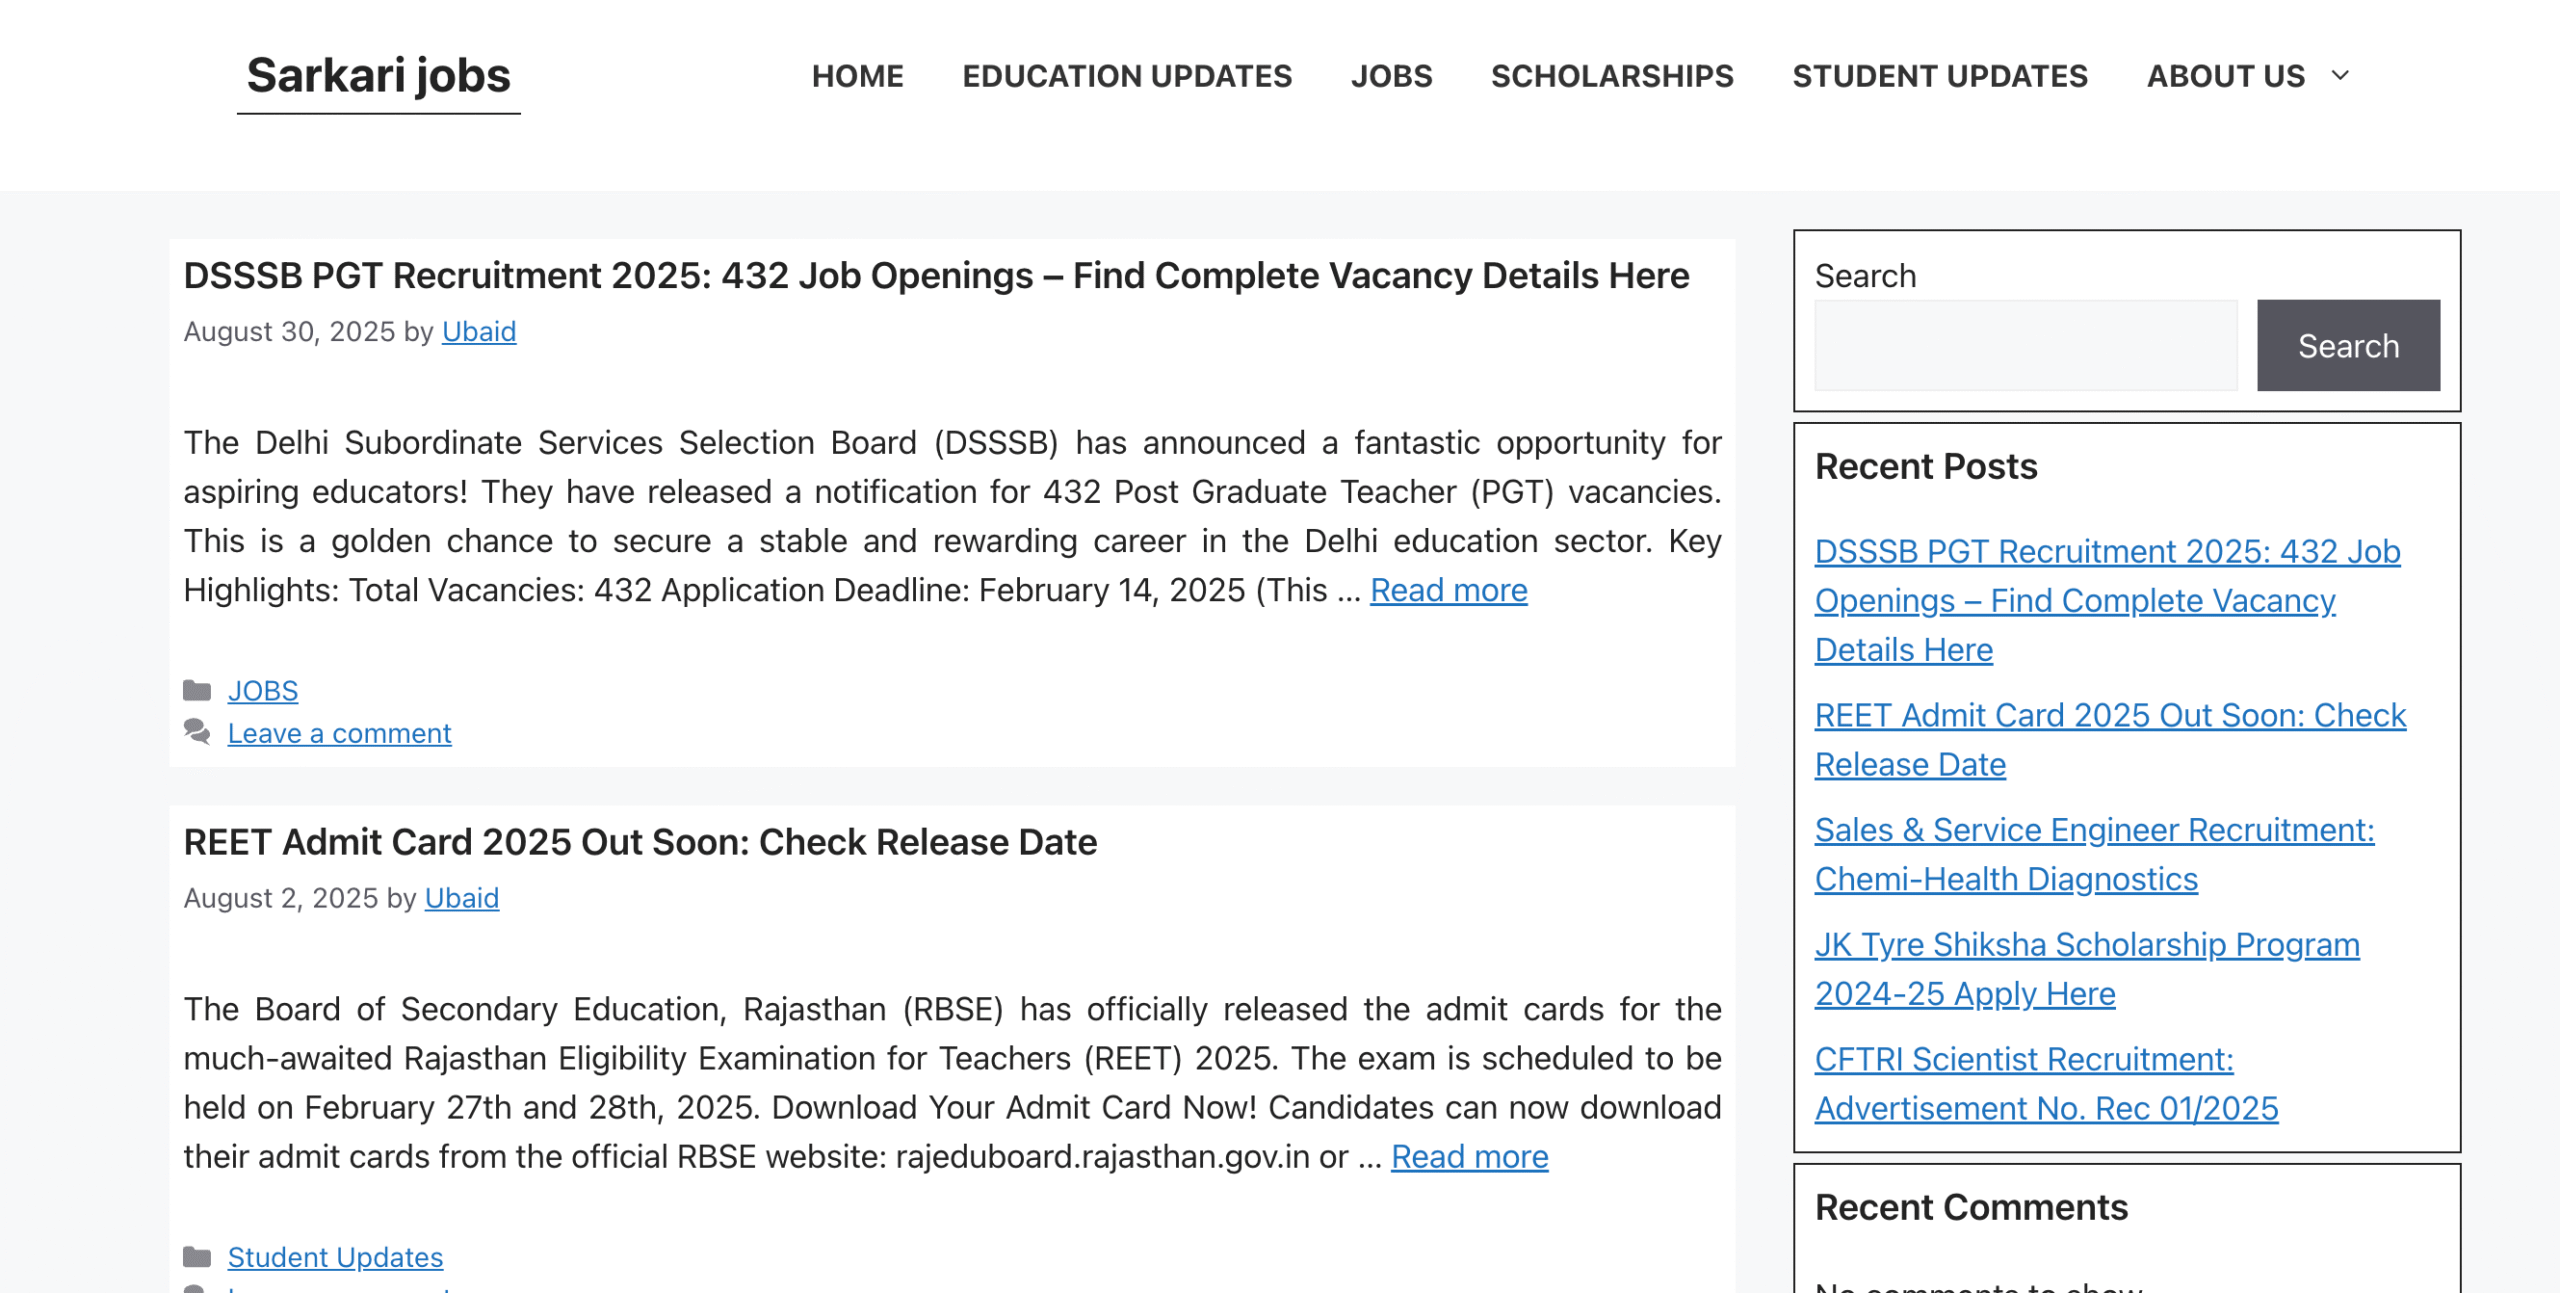Click the comments bubble icon under first post
Viewport: 2560px width, 1293px height.
(x=197, y=732)
